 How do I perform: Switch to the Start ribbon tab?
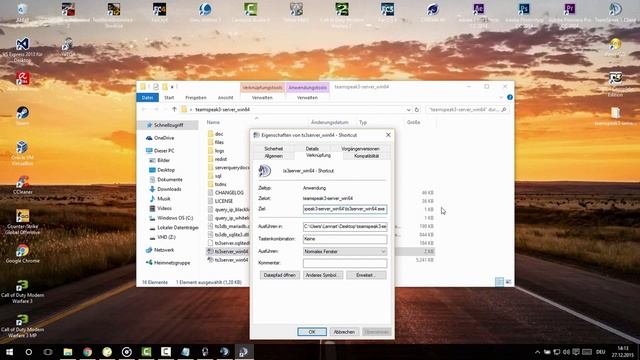point(169,98)
